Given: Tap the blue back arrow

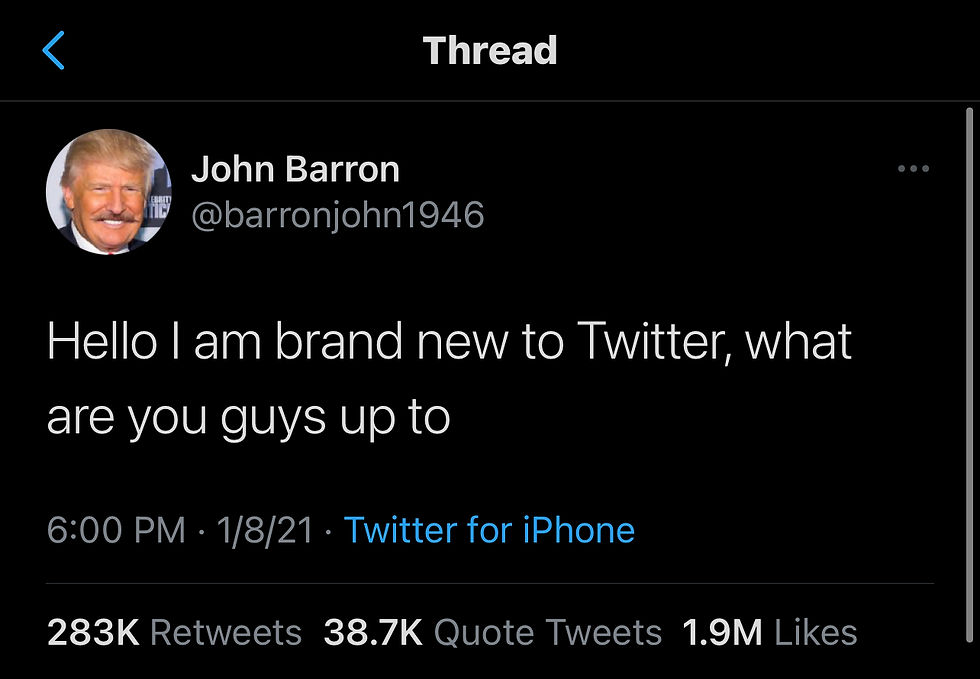Looking at the screenshot, I should tap(54, 50).
